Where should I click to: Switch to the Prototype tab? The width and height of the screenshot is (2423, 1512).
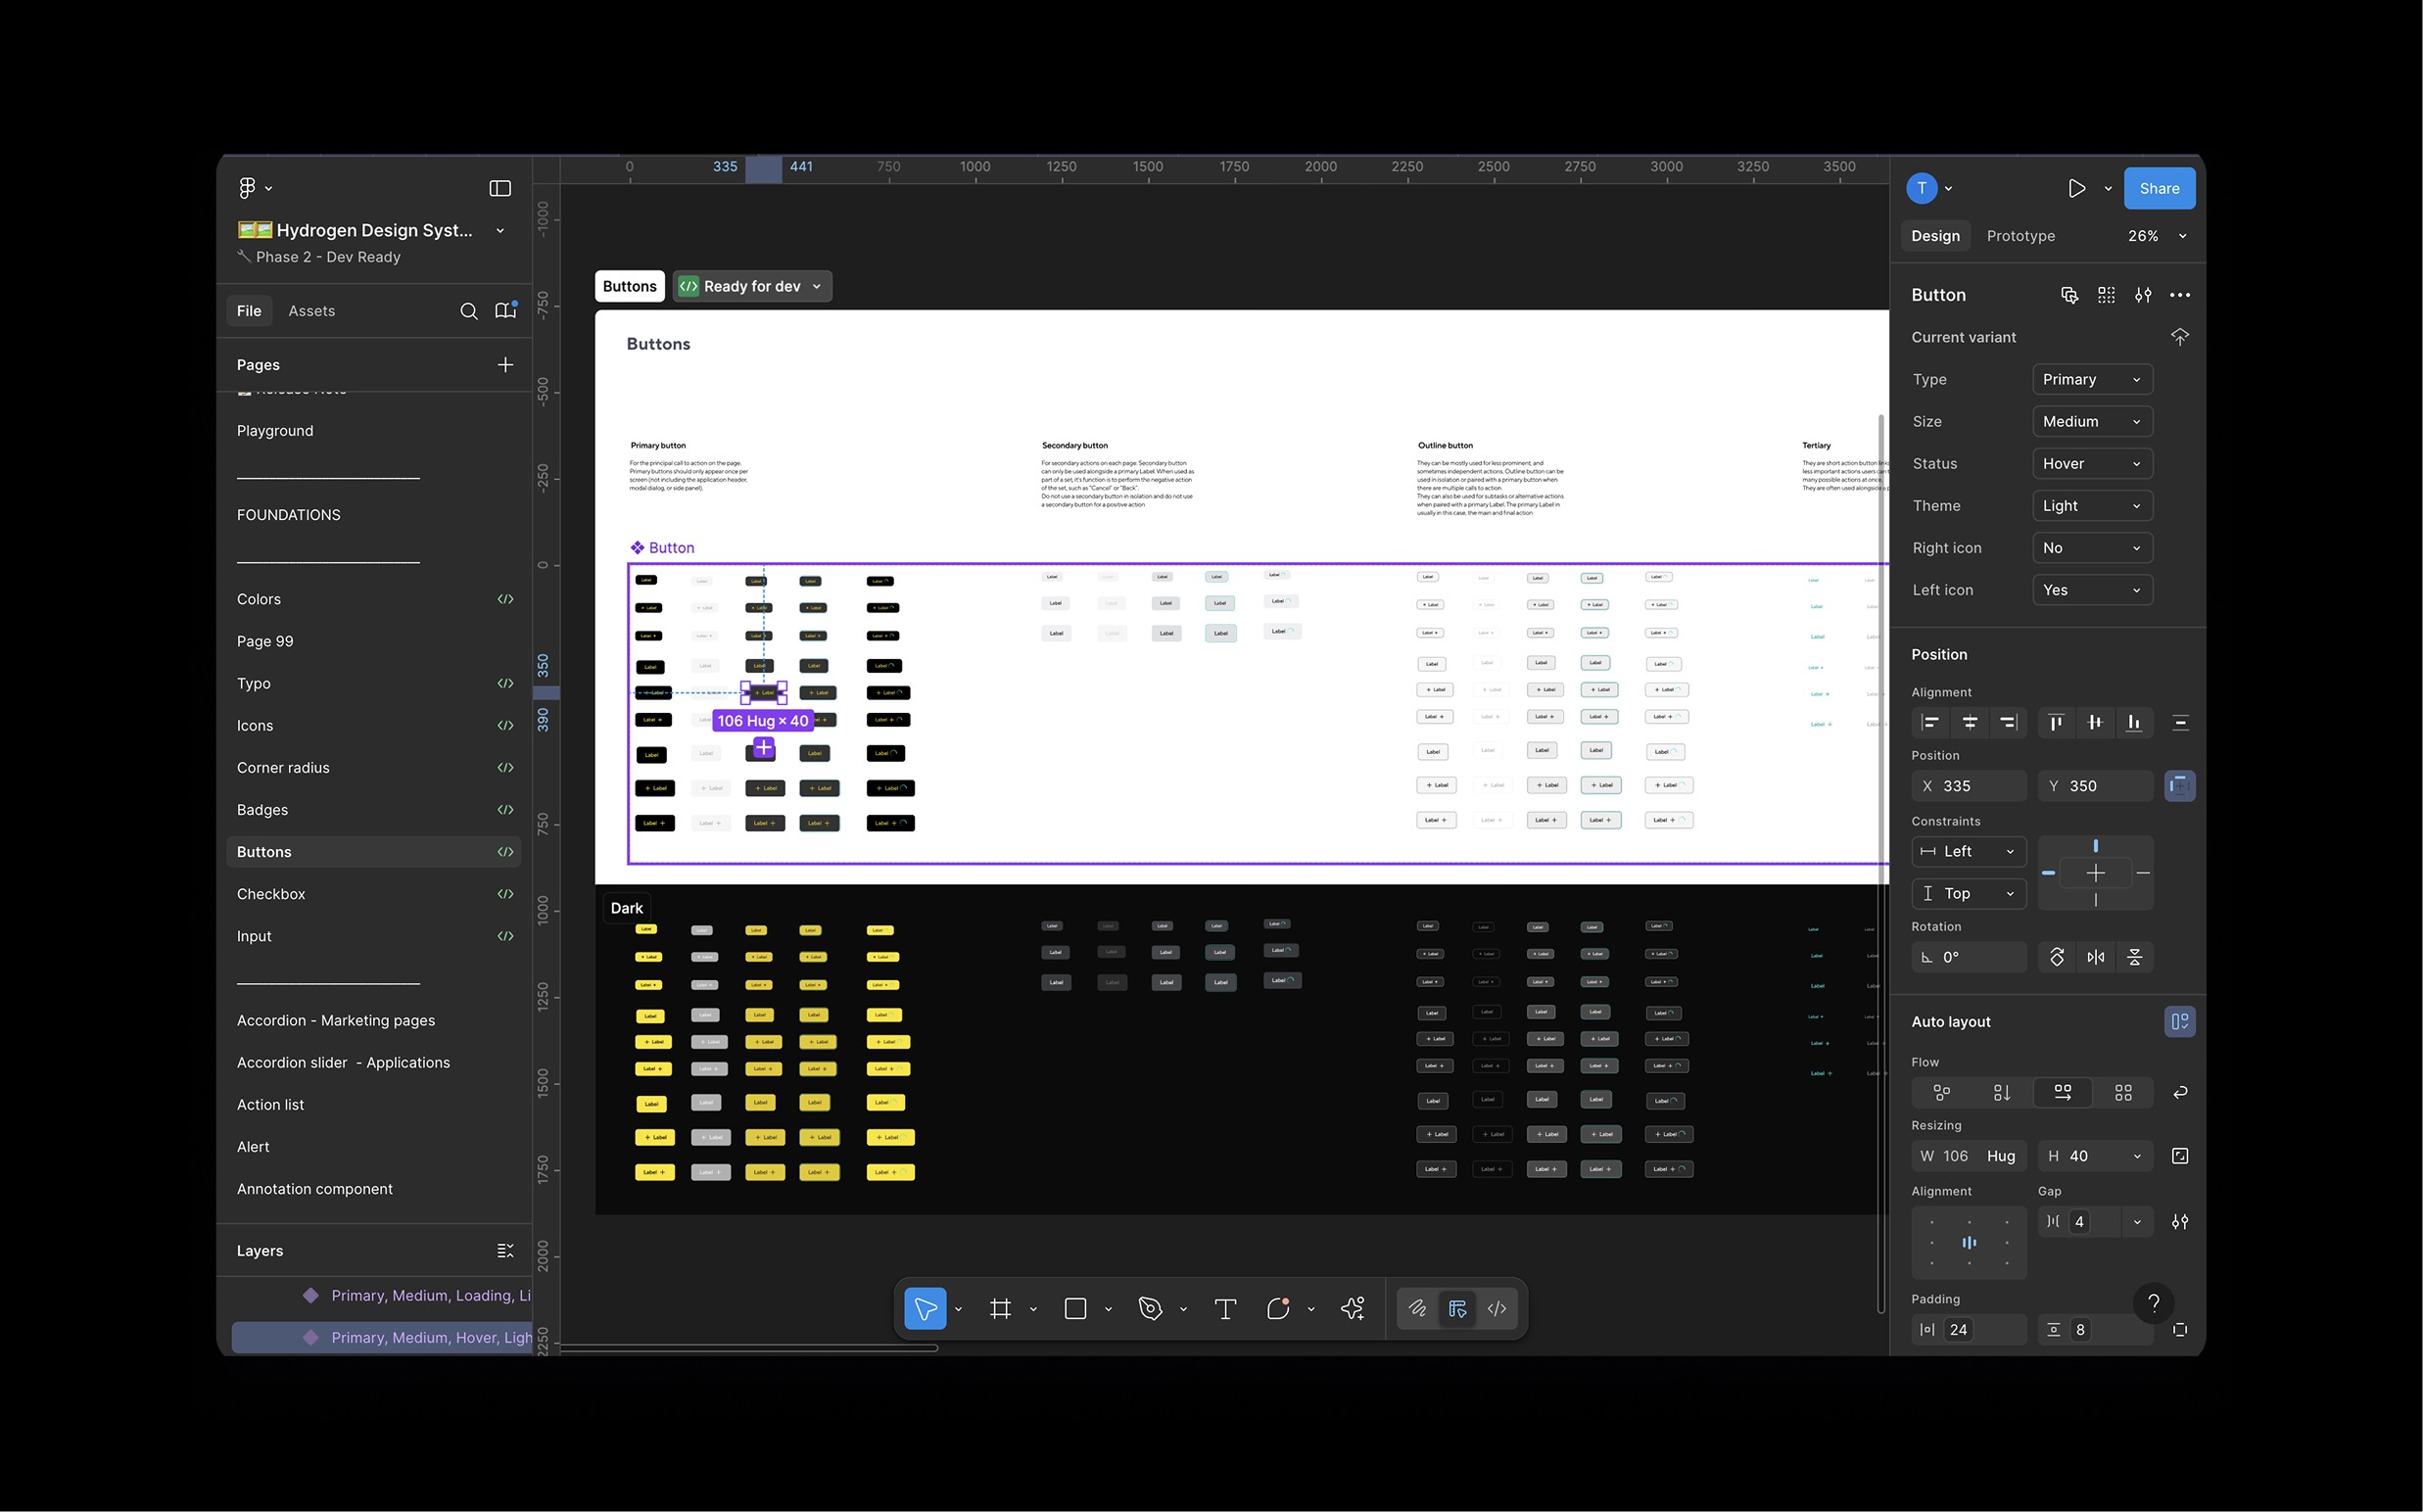click(x=2021, y=236)
